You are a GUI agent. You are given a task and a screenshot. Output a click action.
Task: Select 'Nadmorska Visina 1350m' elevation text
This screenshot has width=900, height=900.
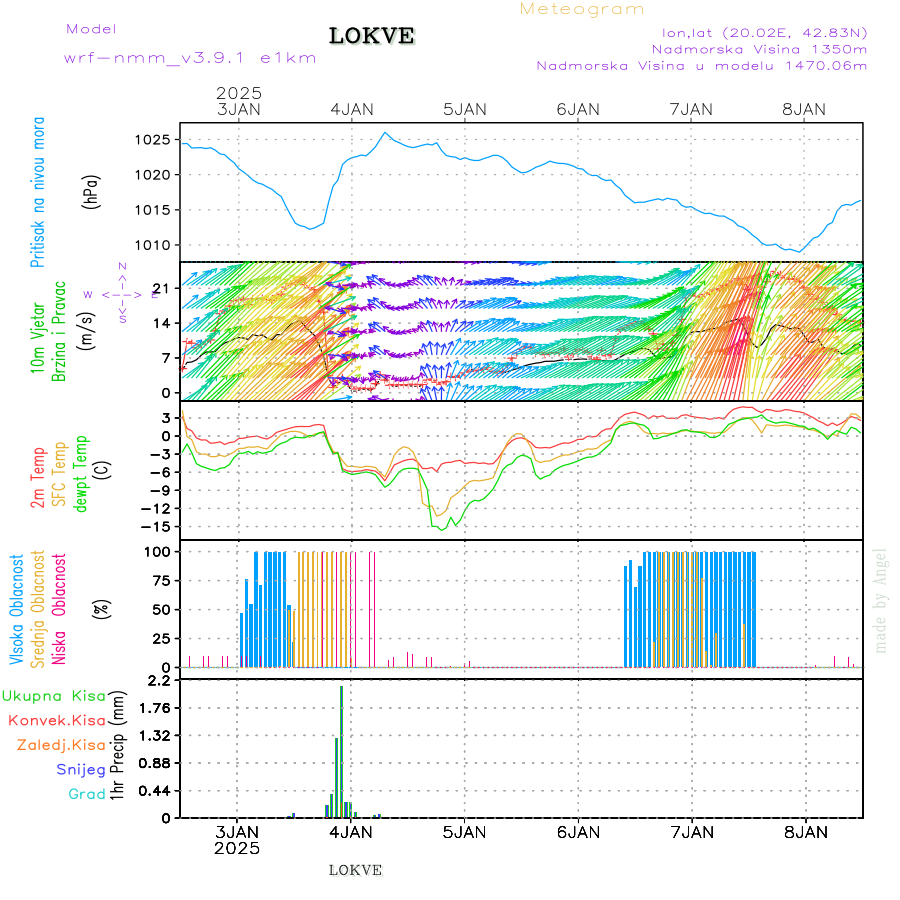(759, 49)
